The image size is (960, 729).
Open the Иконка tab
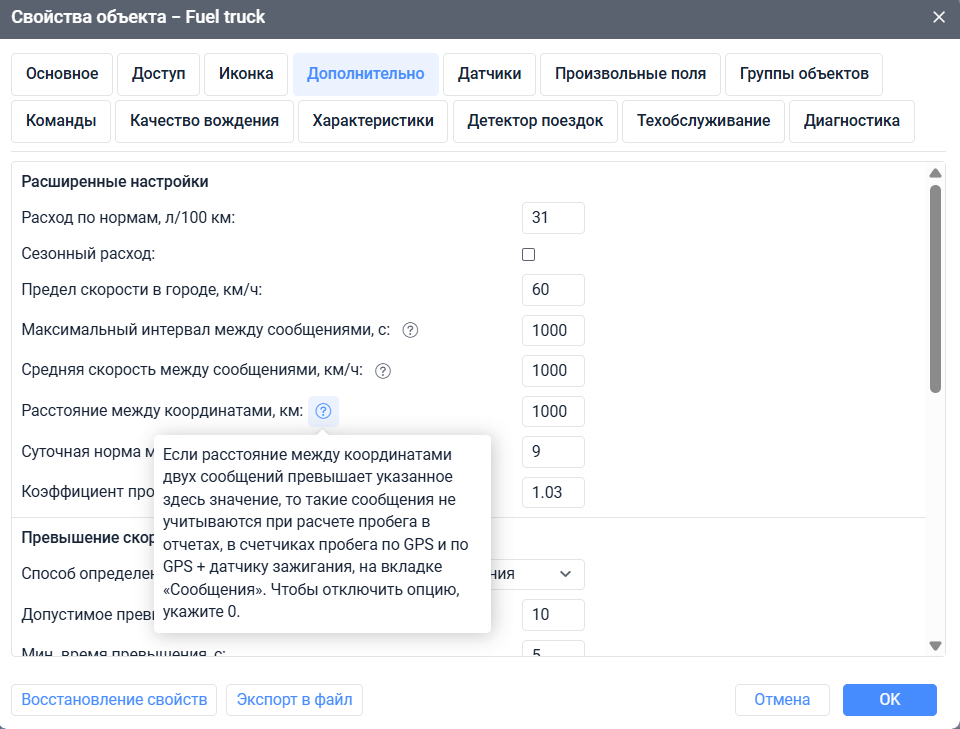pyautogui.click(x=246, y=74)
